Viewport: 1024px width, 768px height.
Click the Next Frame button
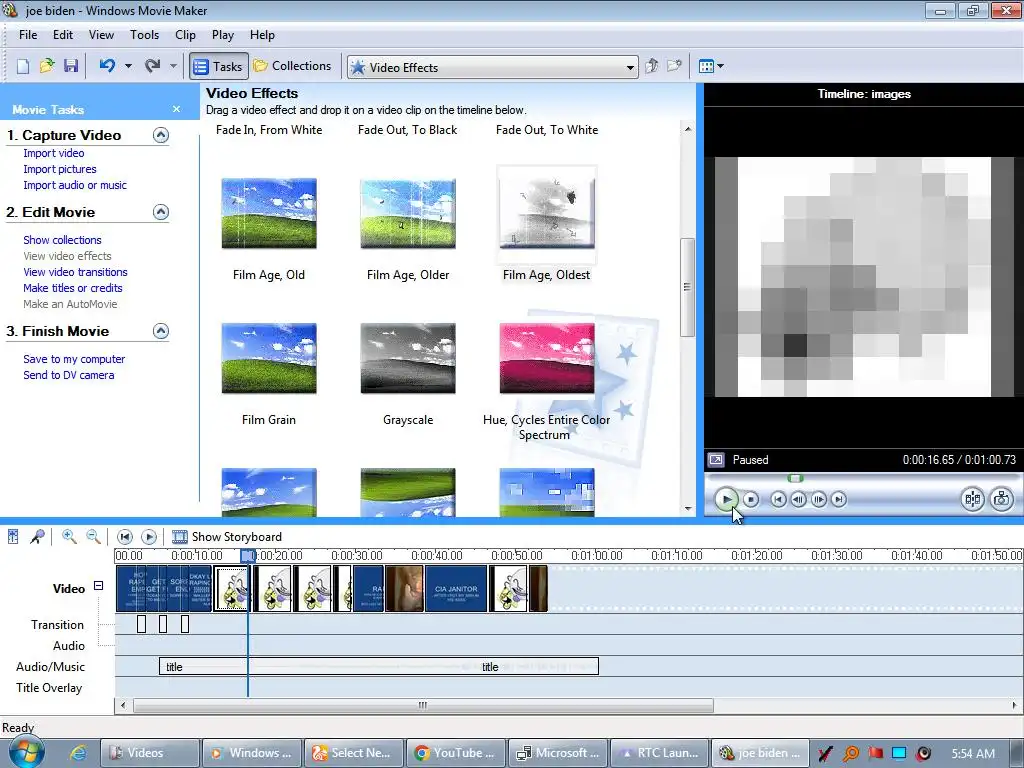point(818,500)
